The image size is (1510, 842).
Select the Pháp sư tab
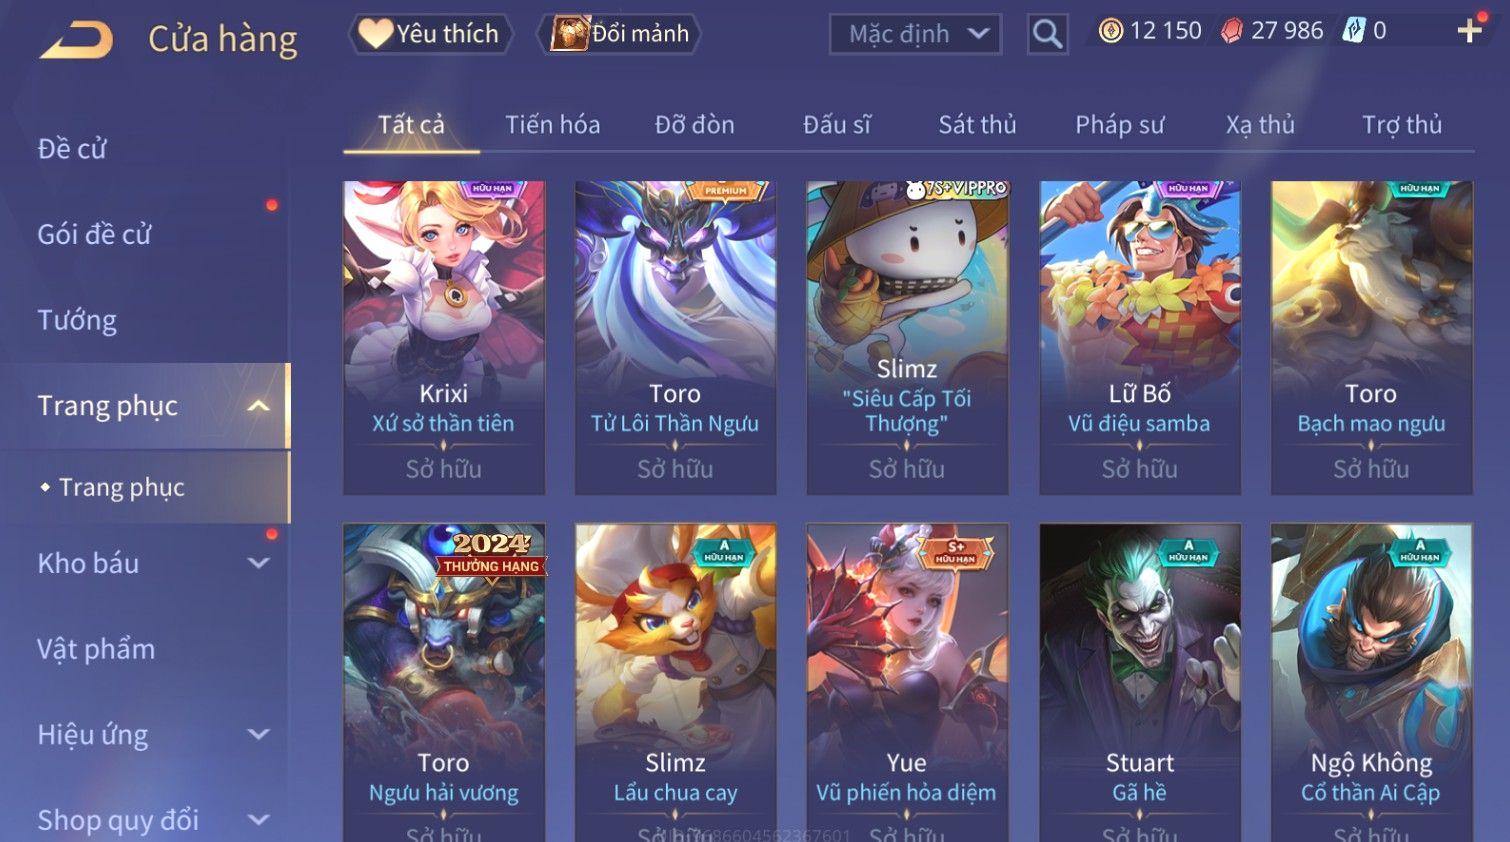(1120, 125)
